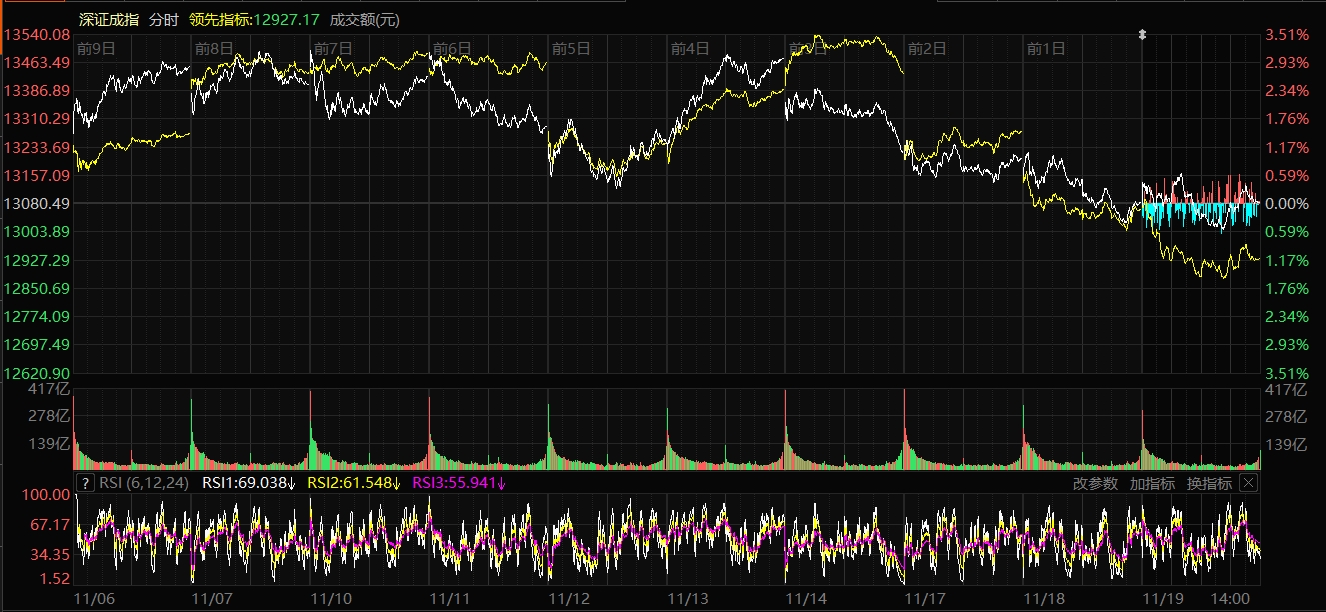Viewport: 1326px width, 612px height.
Task: Click the 分时 chart mode label
Action: (x=163, y=19)
